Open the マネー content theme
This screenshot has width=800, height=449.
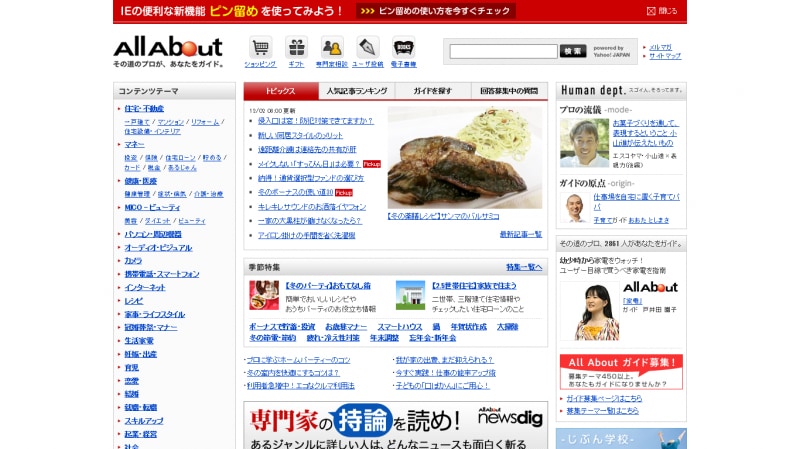tap(134, 144)
